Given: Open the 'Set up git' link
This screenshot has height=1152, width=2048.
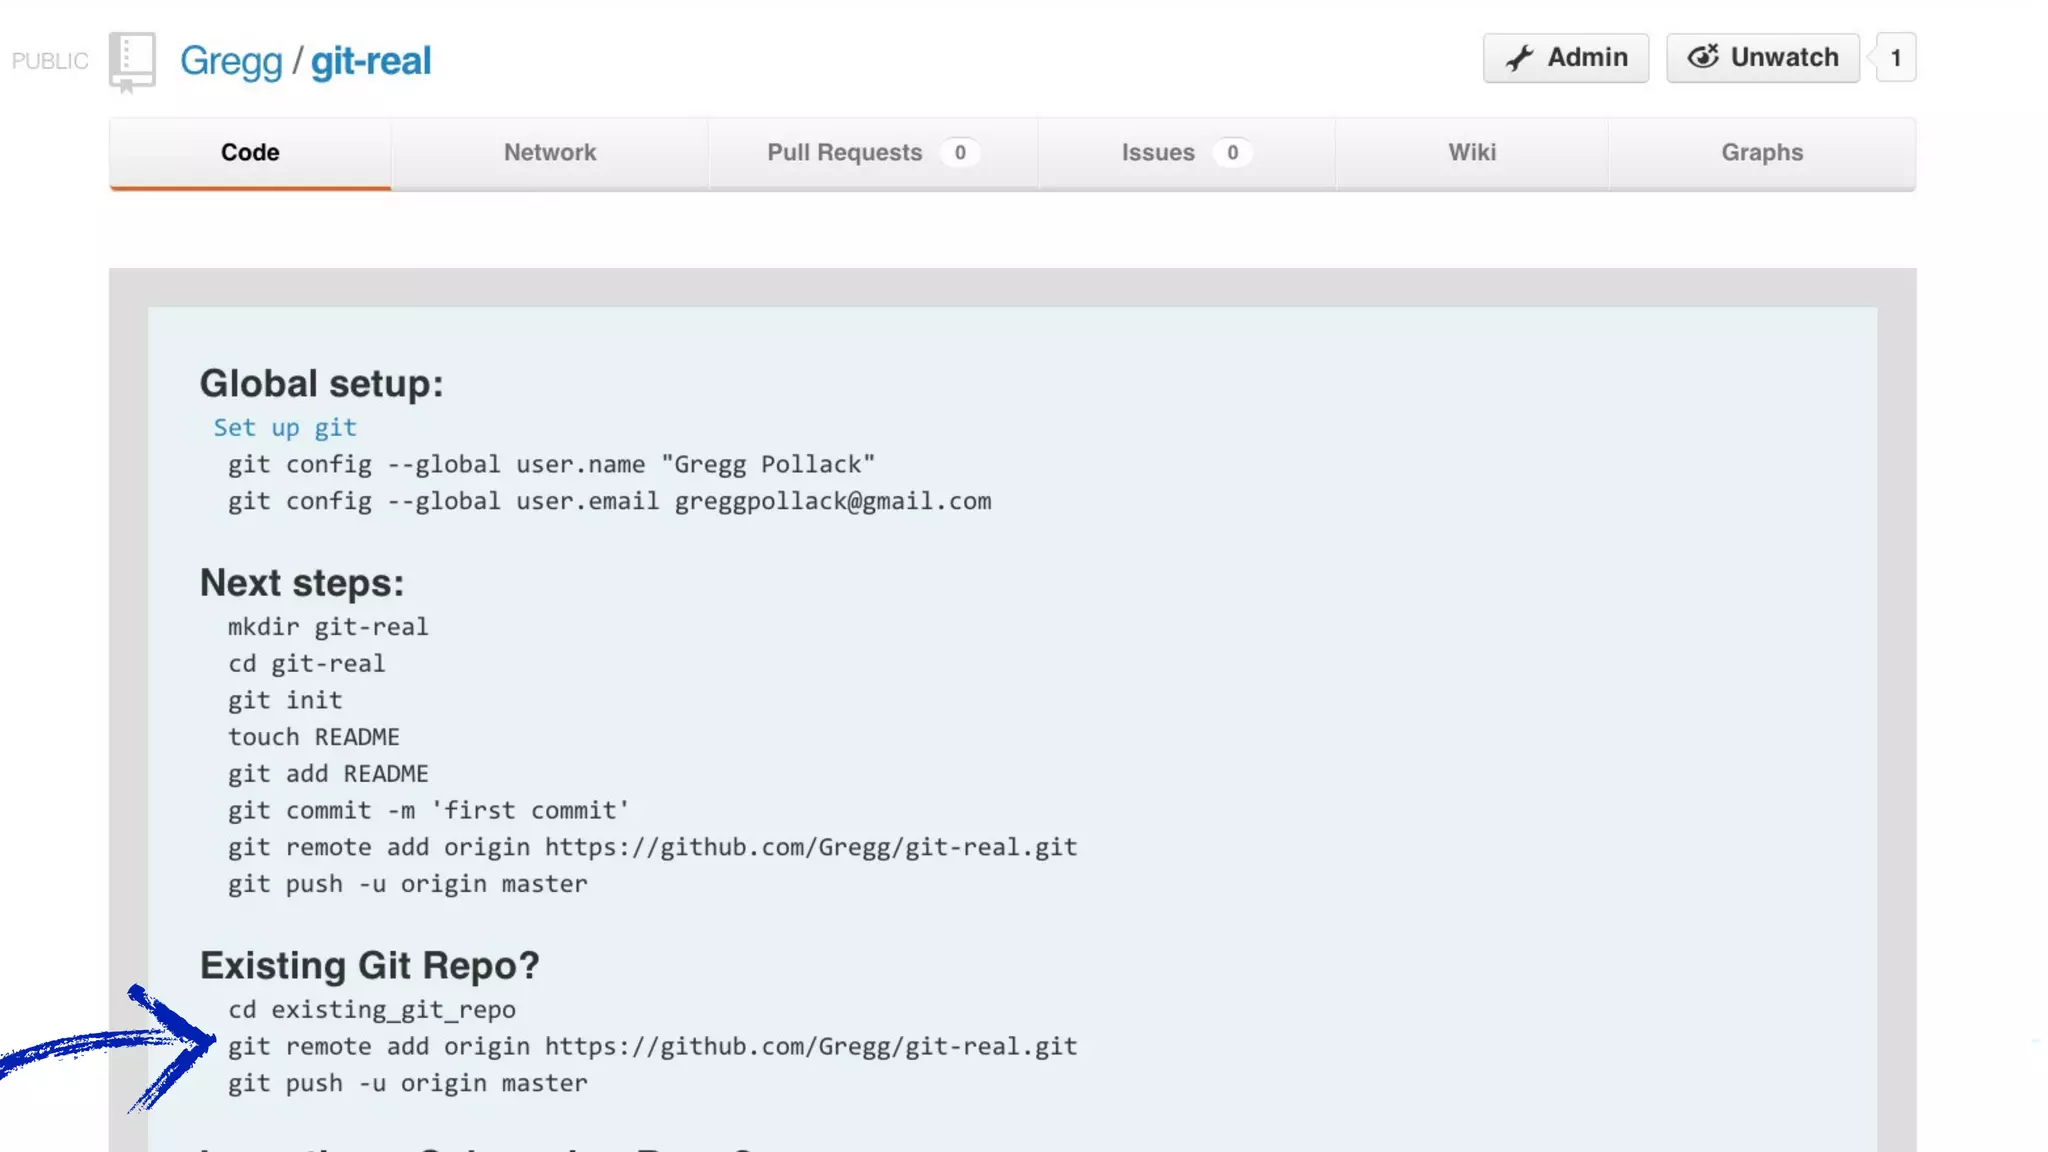Looking at the screenshot, I should [285, 428].
